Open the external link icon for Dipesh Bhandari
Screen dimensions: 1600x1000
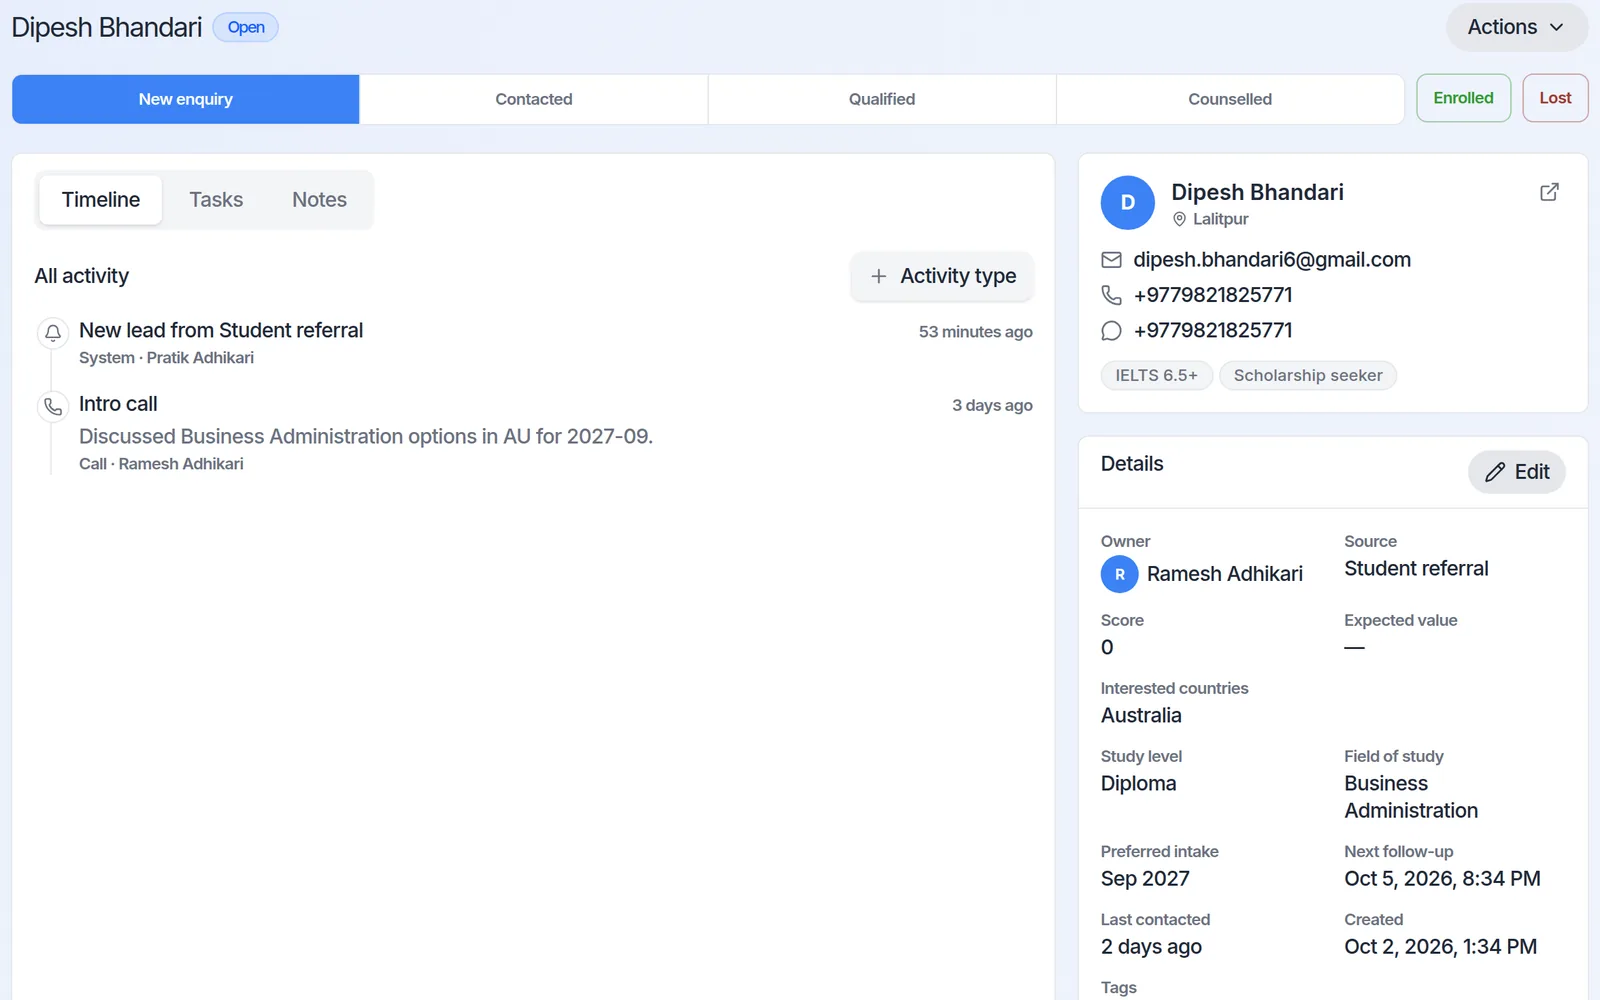[1549, 192]
